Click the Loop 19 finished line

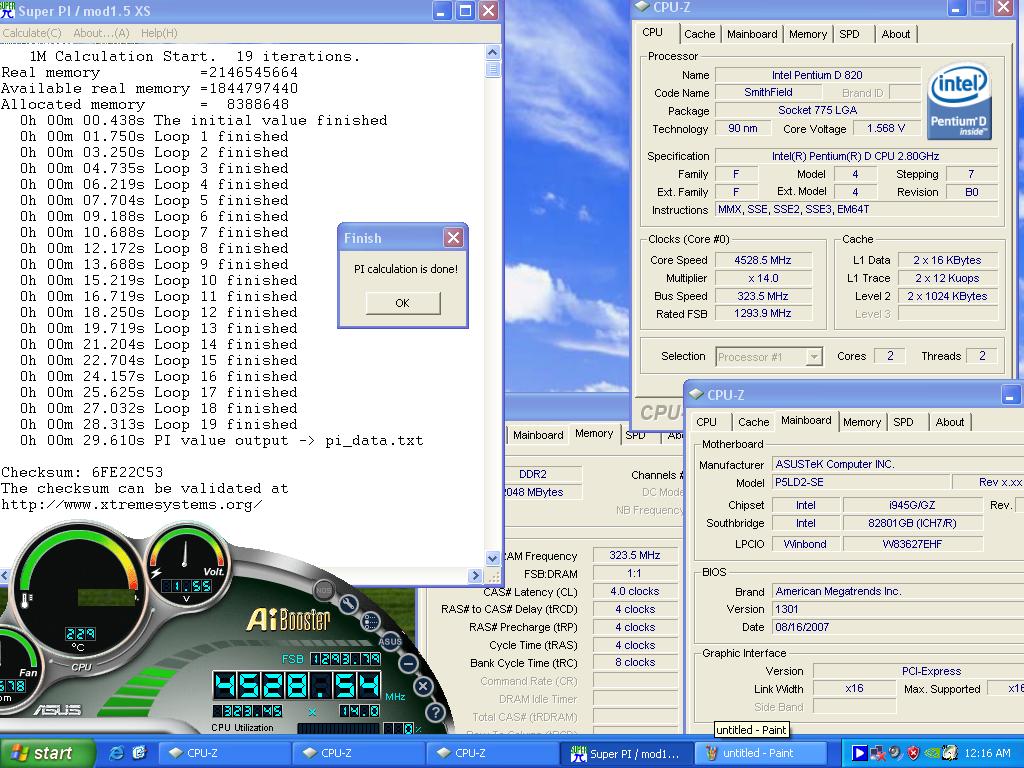158,424
